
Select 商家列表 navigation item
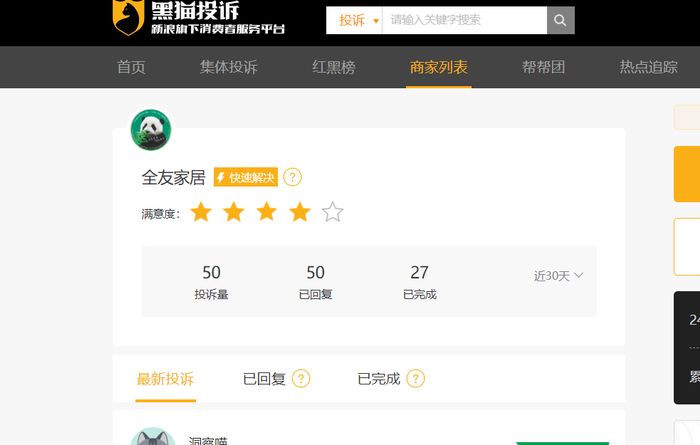(438, 67)
